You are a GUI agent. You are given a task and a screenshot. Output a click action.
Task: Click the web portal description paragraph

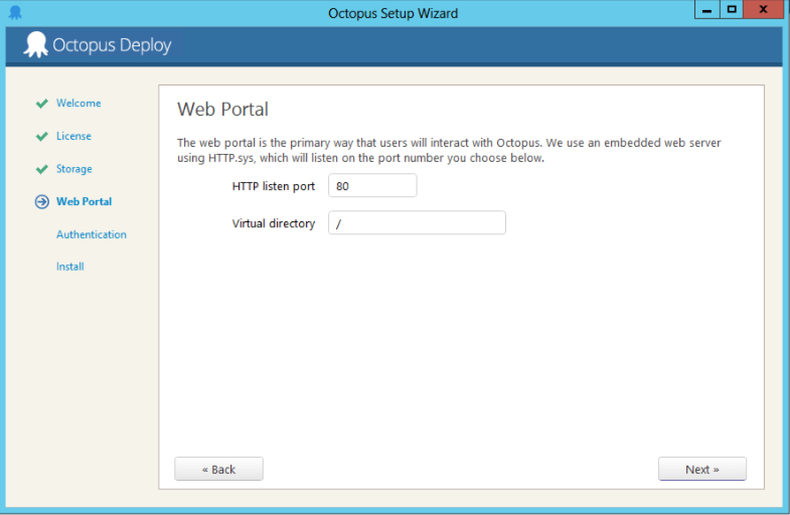tap(449, 150)
